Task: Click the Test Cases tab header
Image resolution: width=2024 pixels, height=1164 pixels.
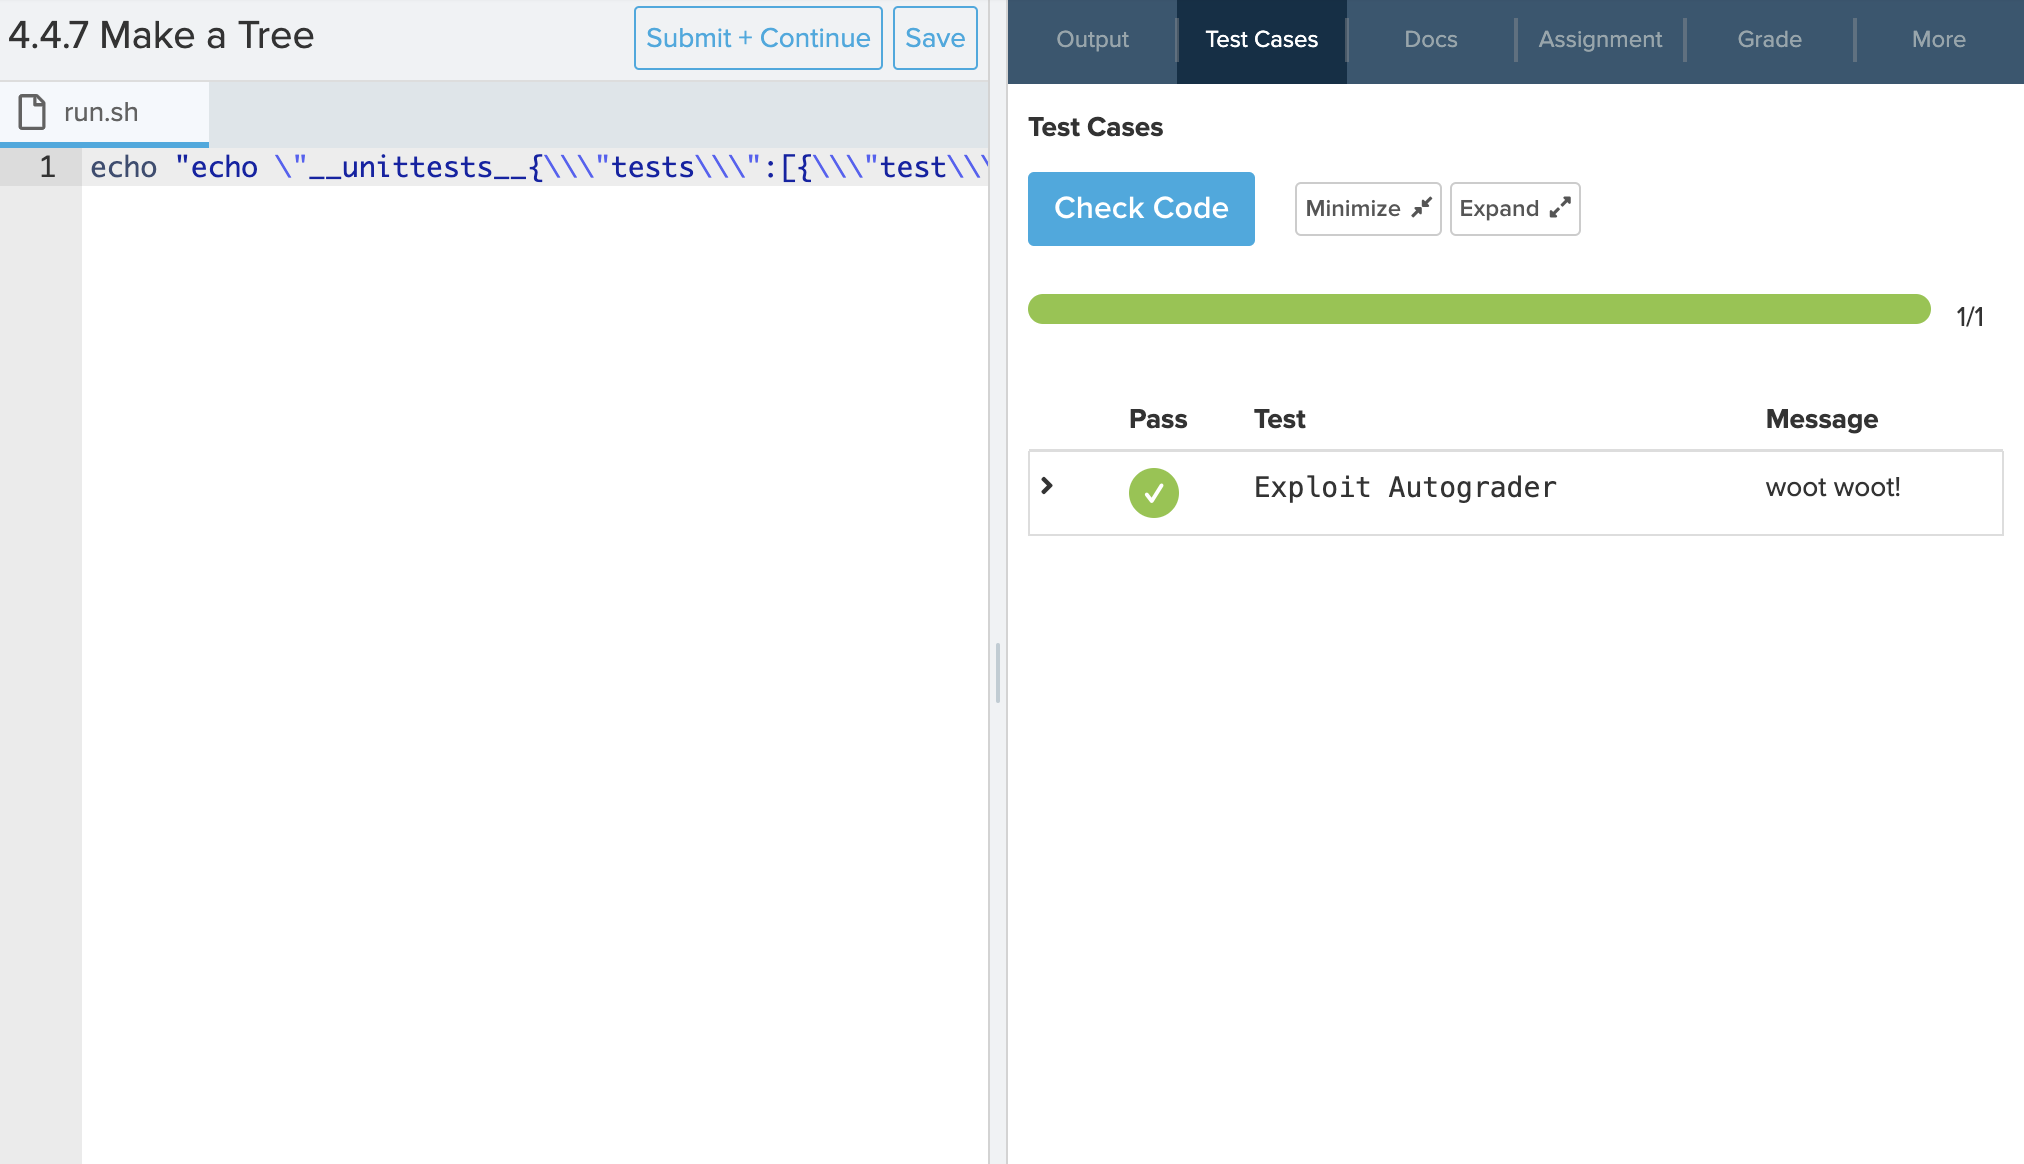Action: point(1259,39)
